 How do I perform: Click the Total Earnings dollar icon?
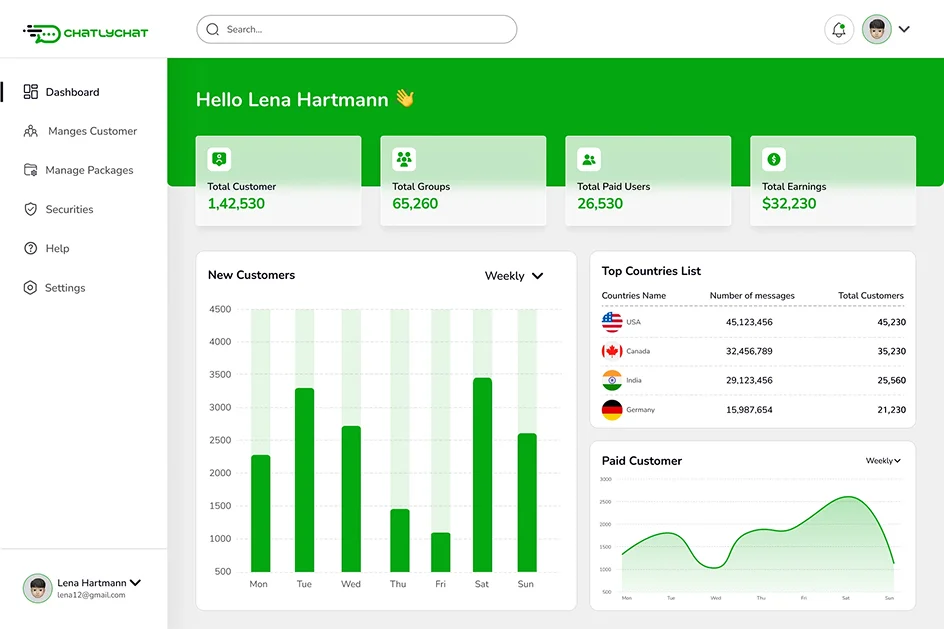click(x=772, y=158)
